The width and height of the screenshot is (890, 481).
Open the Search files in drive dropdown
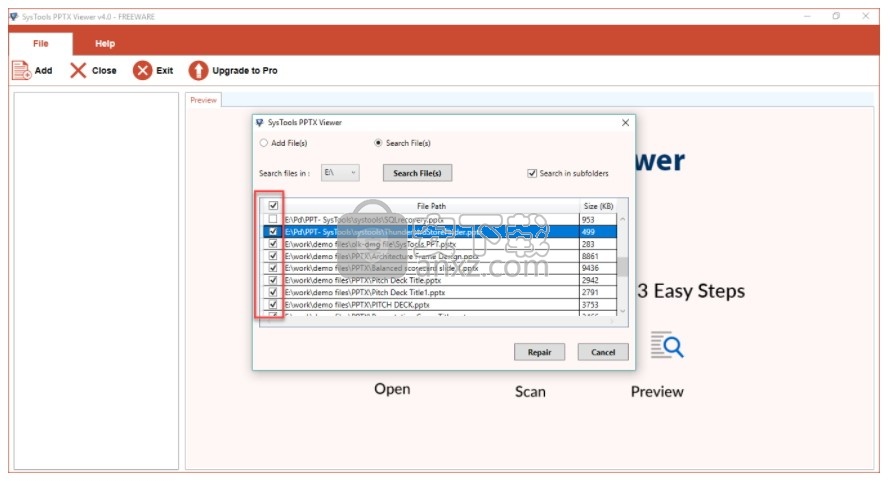340,173
